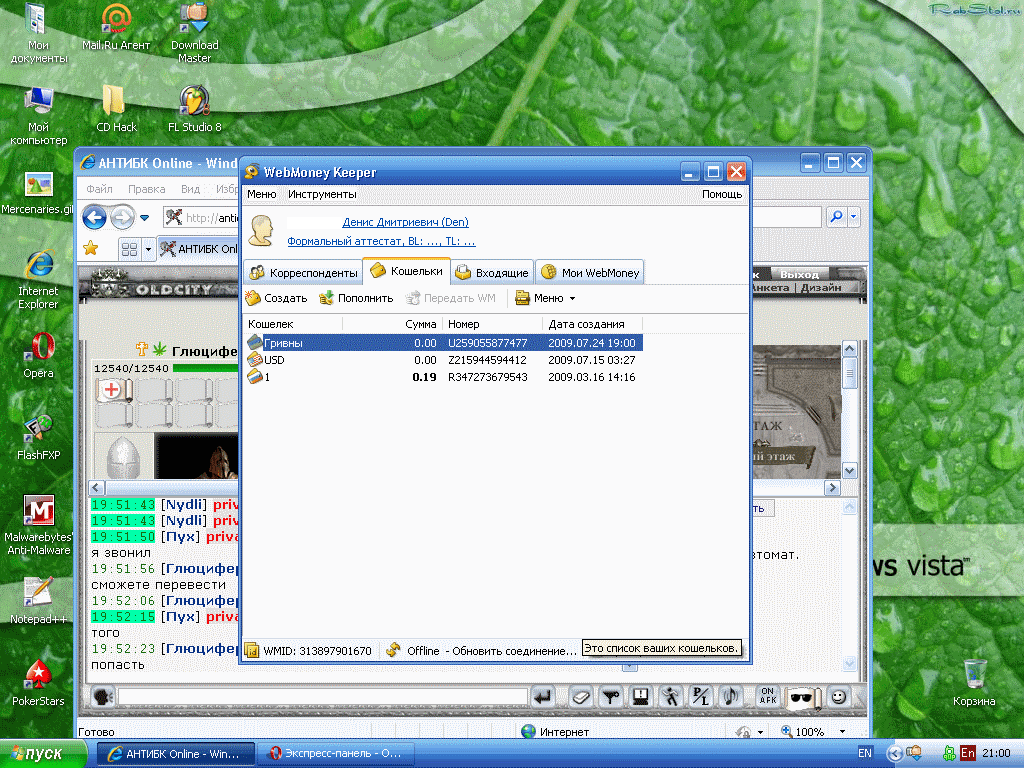Click the IE search magnifier button
This screenshot has height=768, width=1024.
pyautogui.click(x=836, y=217)
